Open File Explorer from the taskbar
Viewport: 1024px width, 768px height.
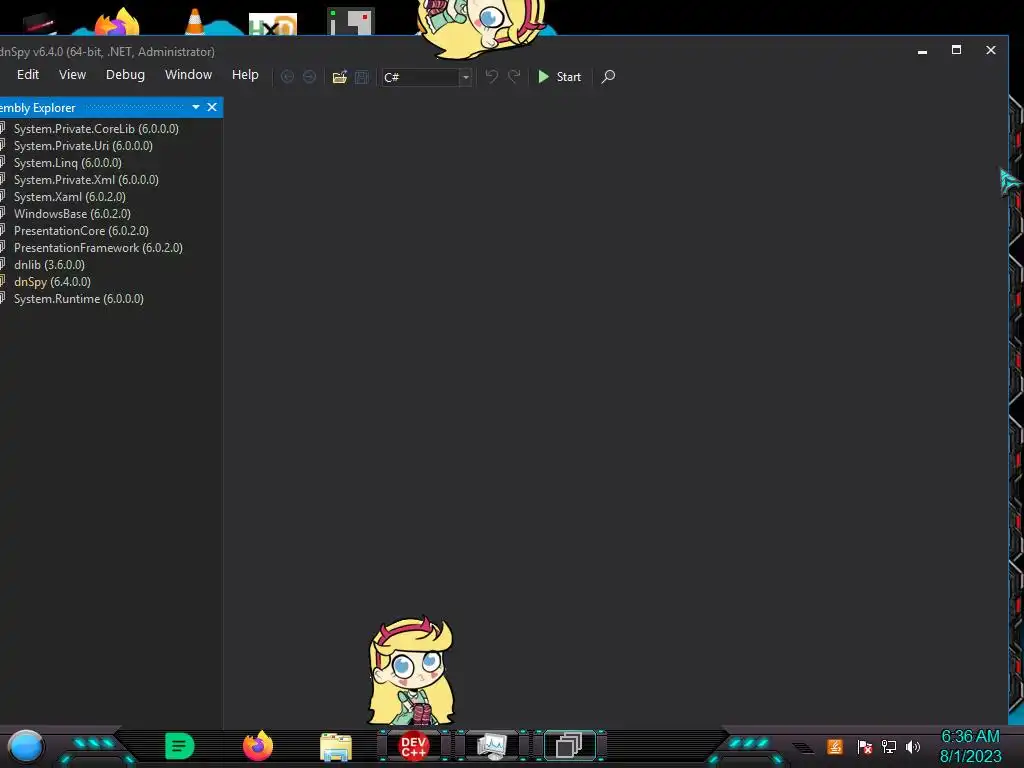pos(336,747)
